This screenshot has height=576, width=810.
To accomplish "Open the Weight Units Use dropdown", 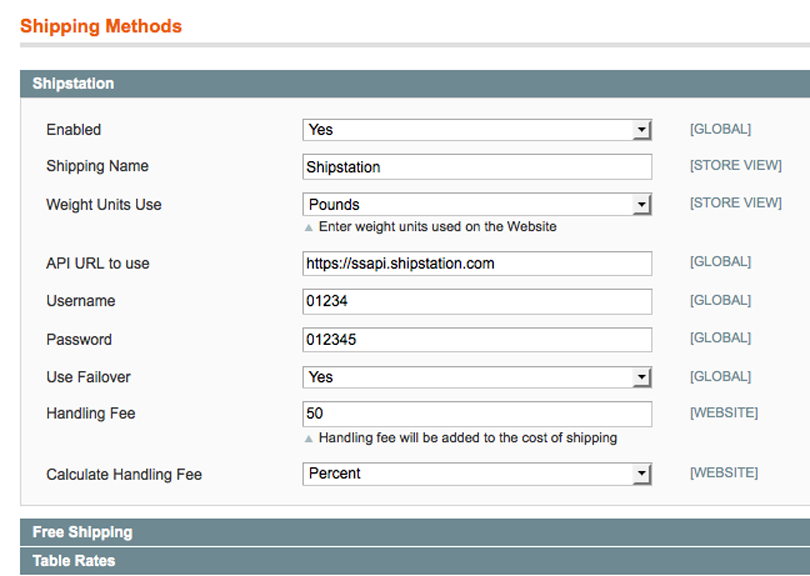I will tap(477, 205).
